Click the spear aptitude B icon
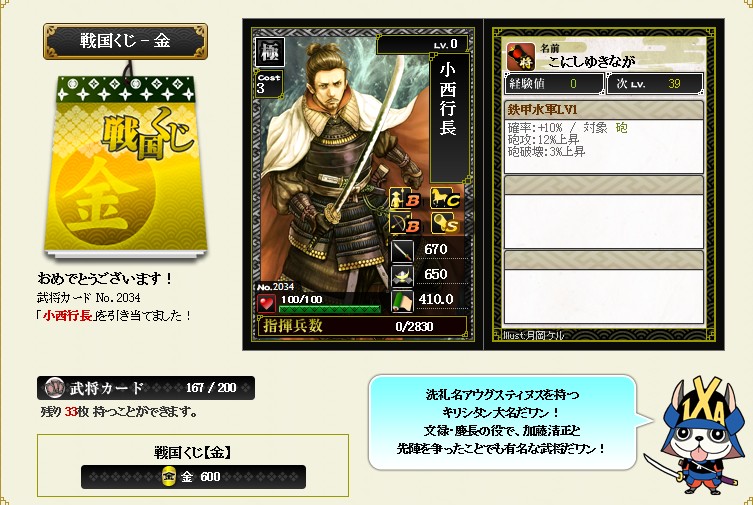This screenshot has height=505, width=753. pyautogui.click(x=405, y=198)
